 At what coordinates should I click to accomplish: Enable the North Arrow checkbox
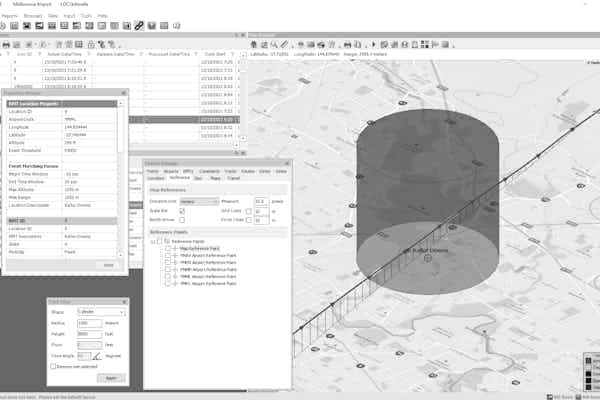(182, 220)
